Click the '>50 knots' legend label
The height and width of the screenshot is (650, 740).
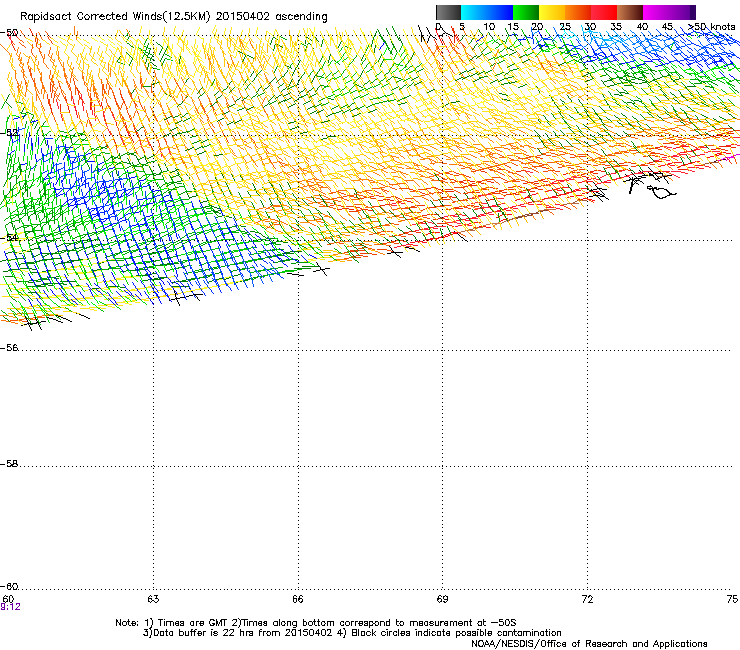(x=712, y=27)
